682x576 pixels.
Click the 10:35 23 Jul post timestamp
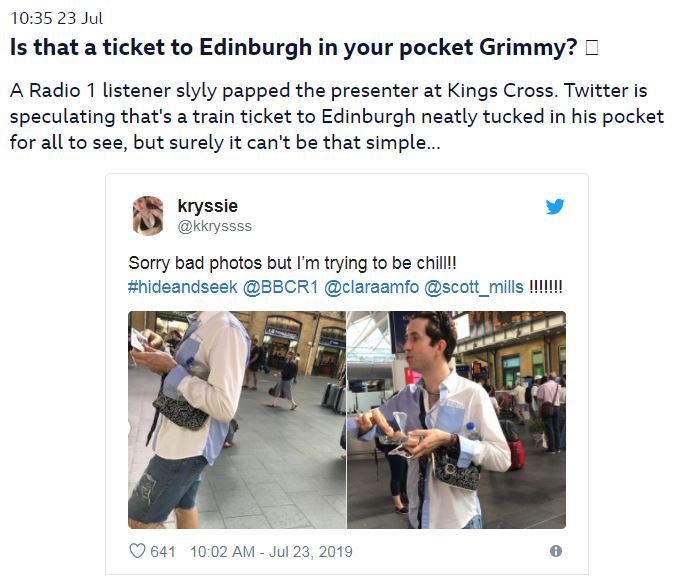coord(57,18)
